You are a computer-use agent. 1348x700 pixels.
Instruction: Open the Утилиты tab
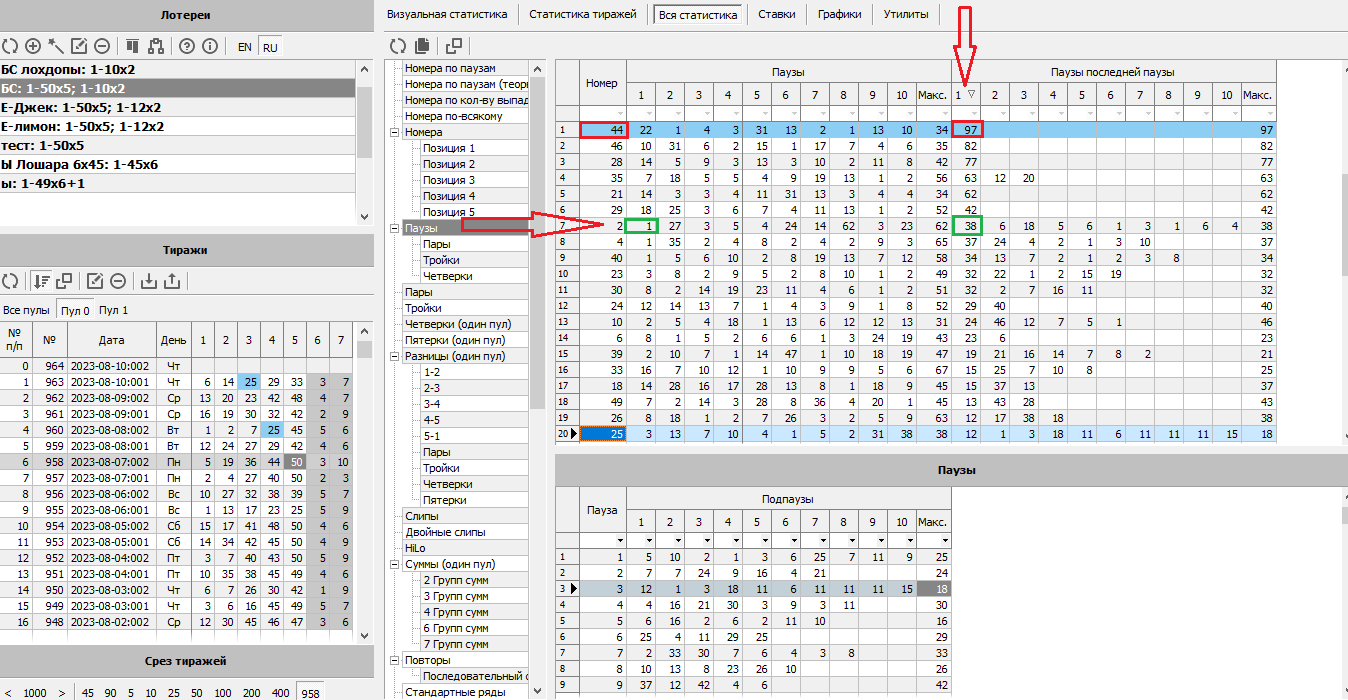905,14
